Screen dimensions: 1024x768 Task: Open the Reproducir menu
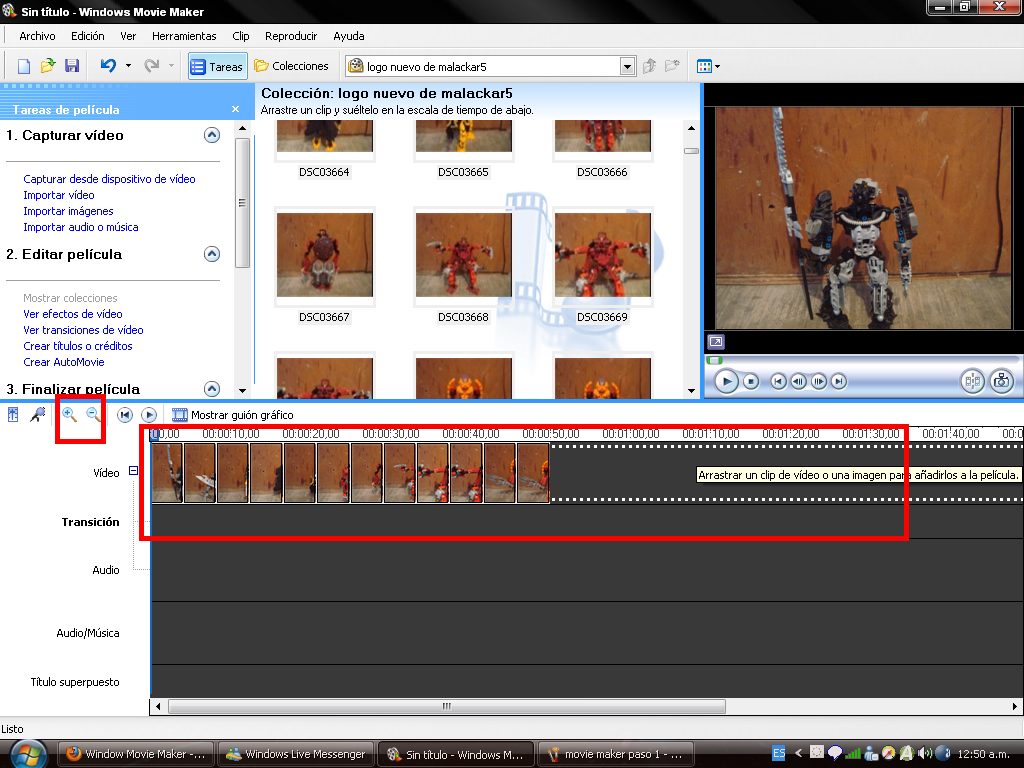click(x=290, y=35)
